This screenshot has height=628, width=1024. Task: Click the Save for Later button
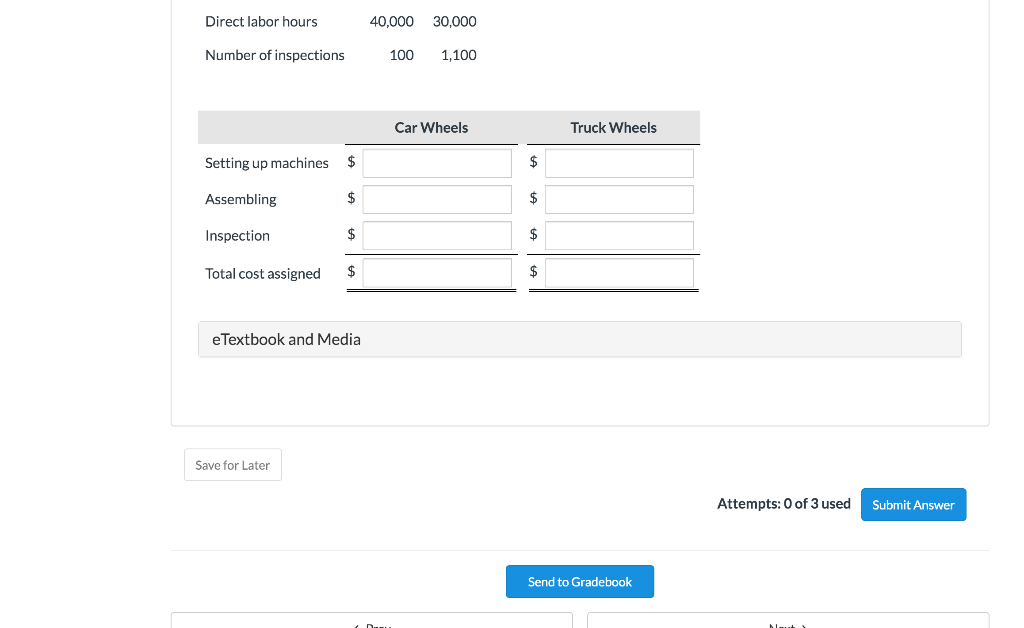click(x=232, y=465)
